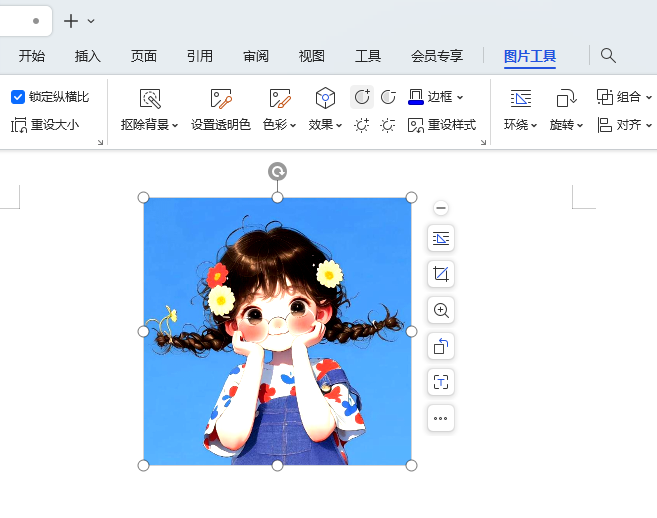657x518 pixels.
Task: Select the floating crop tool icon
Action: (x=441, y=274)
